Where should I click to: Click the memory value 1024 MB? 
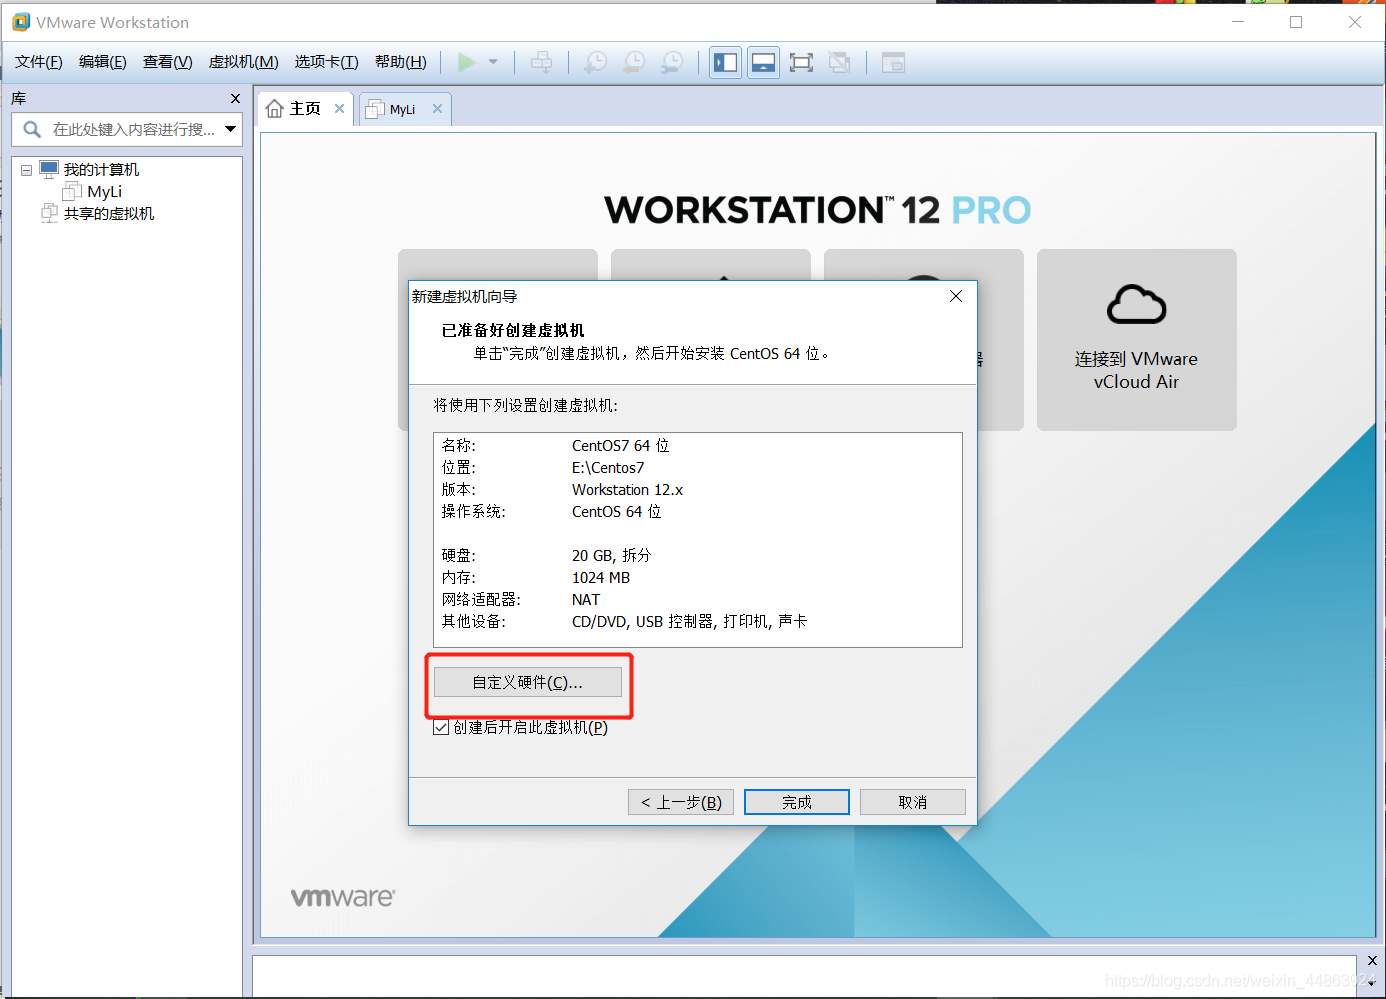click(601, 578)
